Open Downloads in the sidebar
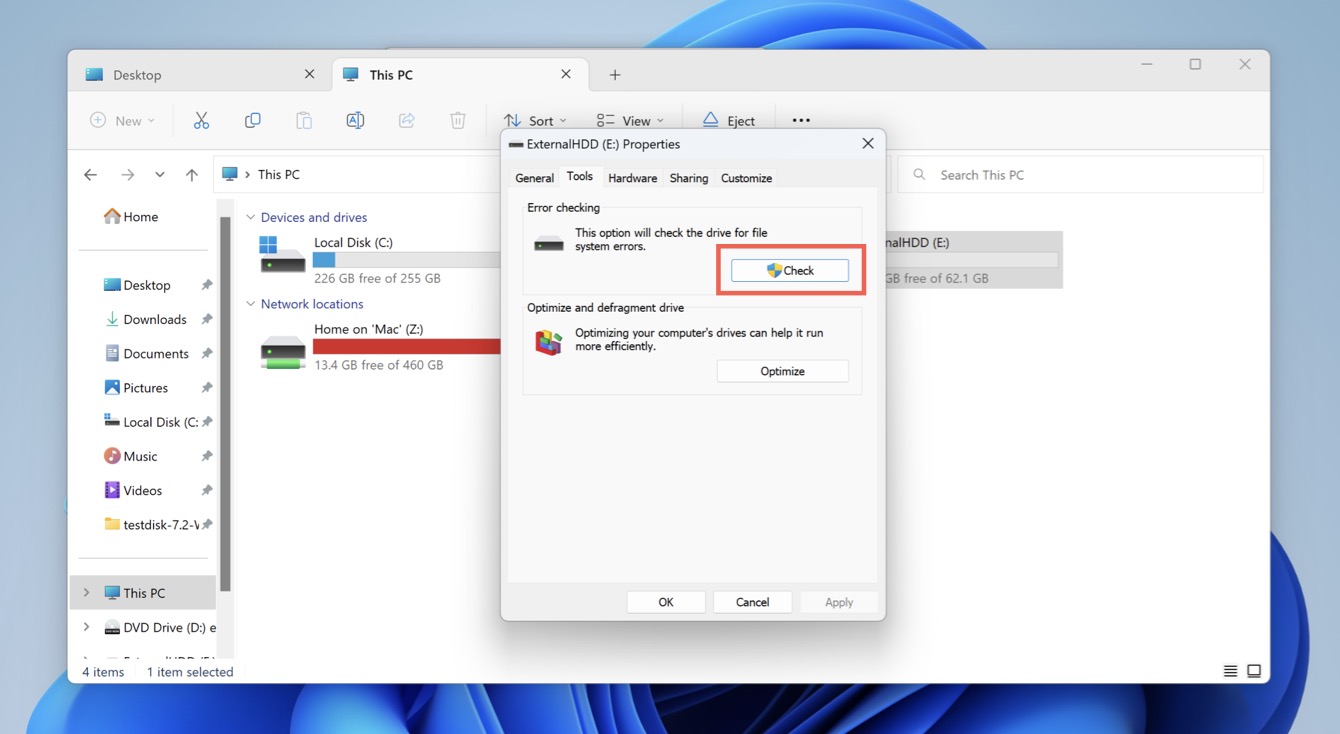 coord(145,319)
